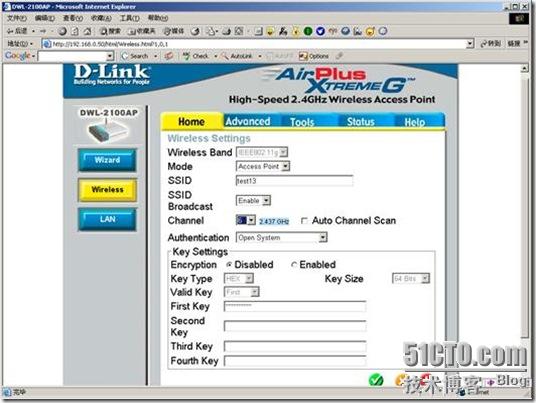Click the Google toolbar spell Check button
Image resolution: width=536 pixels, height=403 pixels.
pyautogui.click(x=196, y=56)
